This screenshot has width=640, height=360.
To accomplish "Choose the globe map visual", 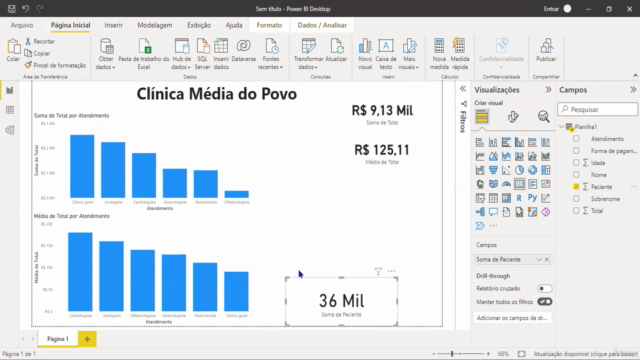I will 480,184.
